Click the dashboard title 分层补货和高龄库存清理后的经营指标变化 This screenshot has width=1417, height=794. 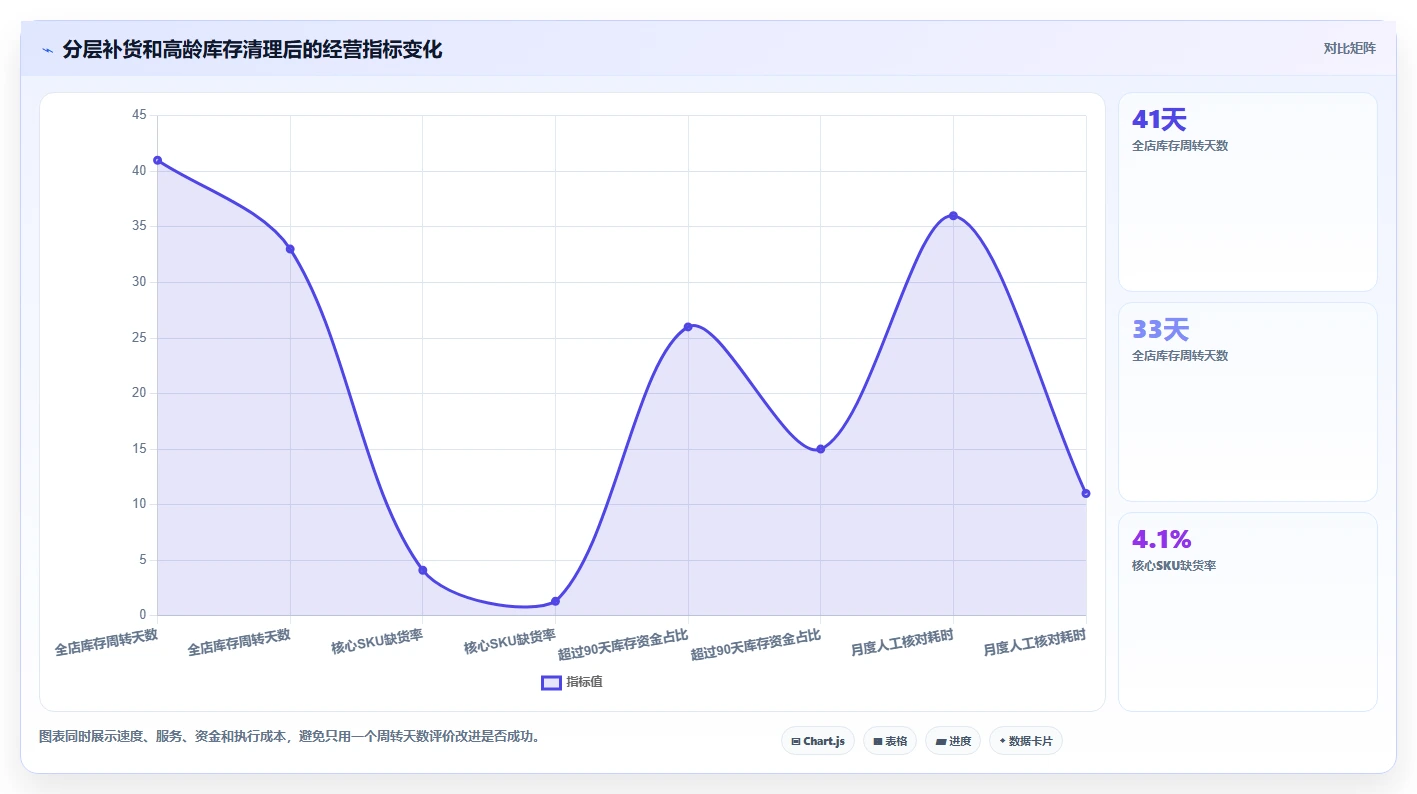click(252, 50)
